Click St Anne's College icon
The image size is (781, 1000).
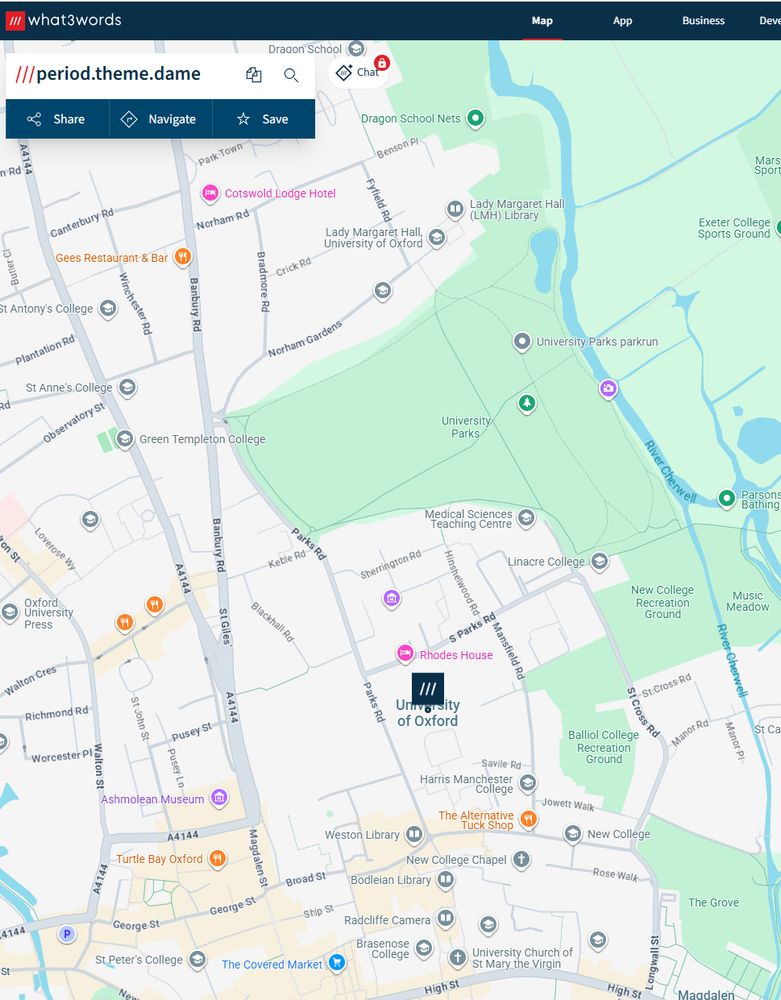click(128, 387)
